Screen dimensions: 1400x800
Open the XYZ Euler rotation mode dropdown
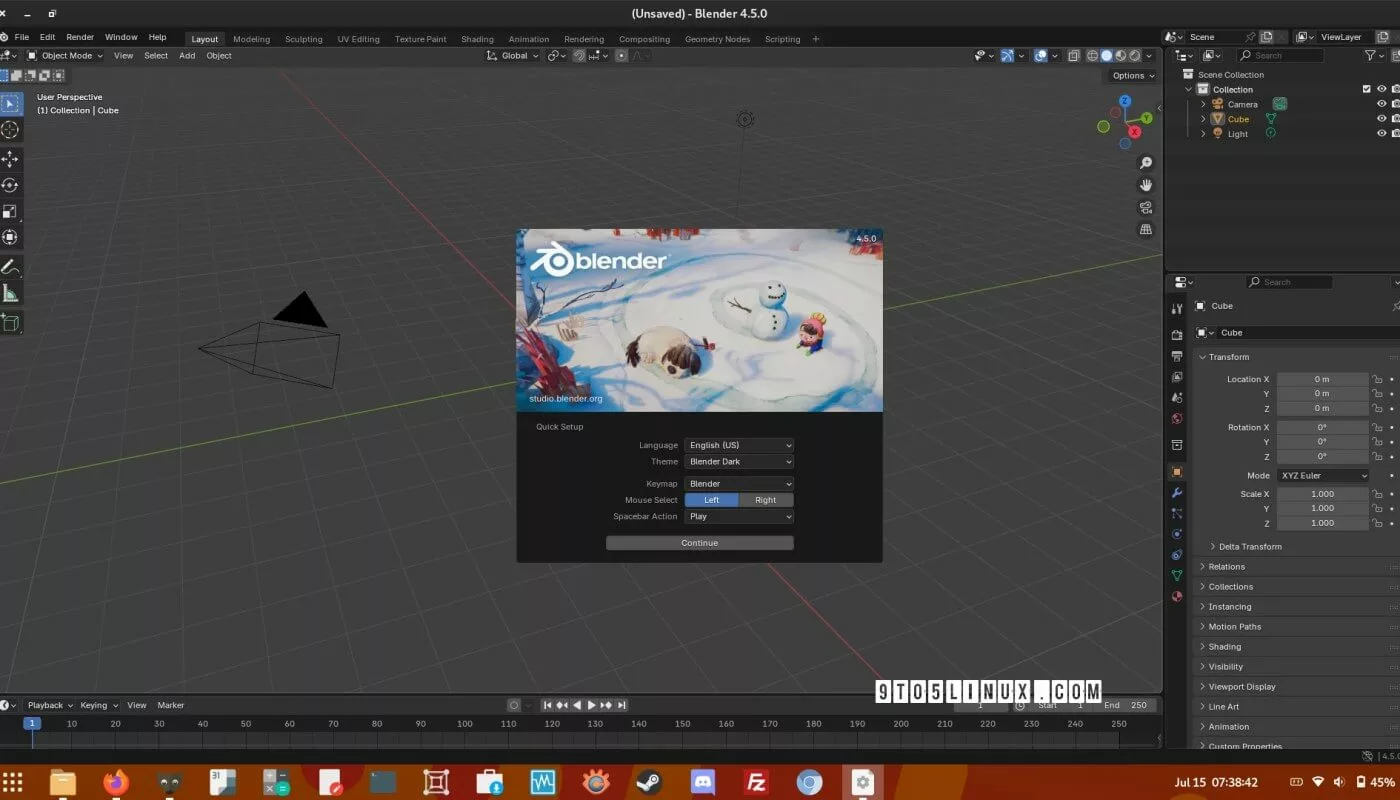(x=1323, y=476)
